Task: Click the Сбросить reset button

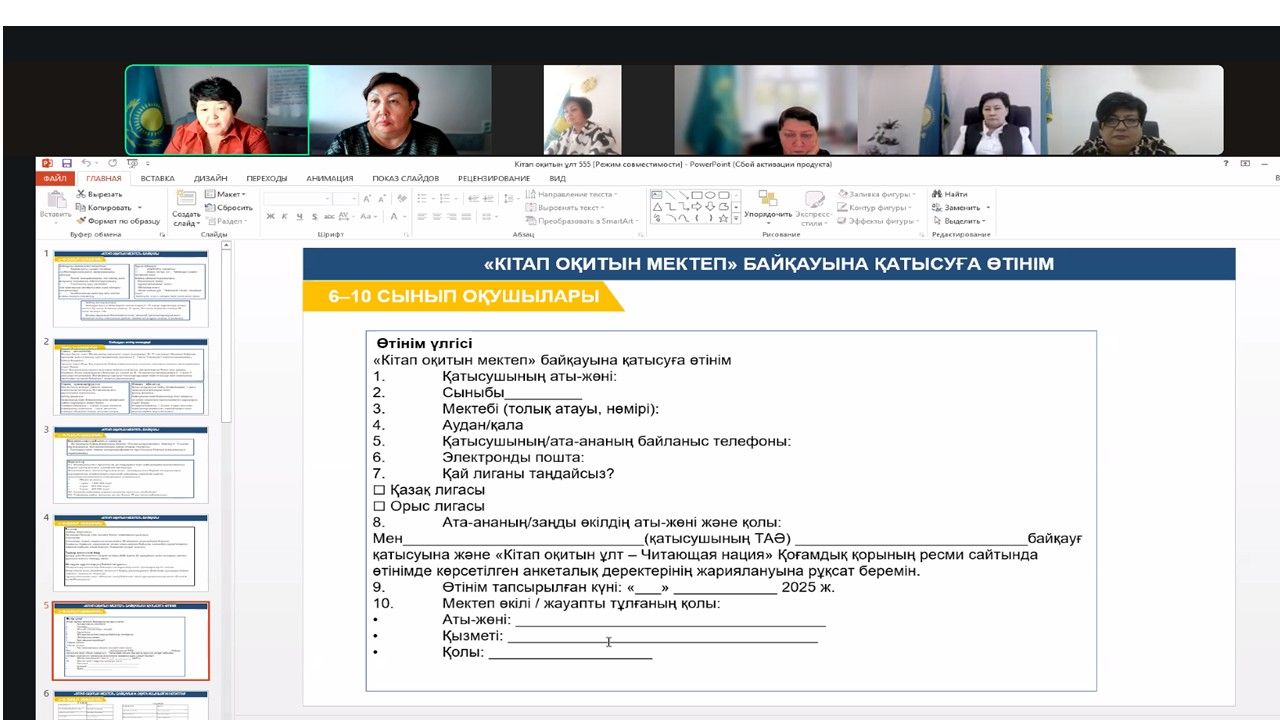Action: click(x=229, y=207)
